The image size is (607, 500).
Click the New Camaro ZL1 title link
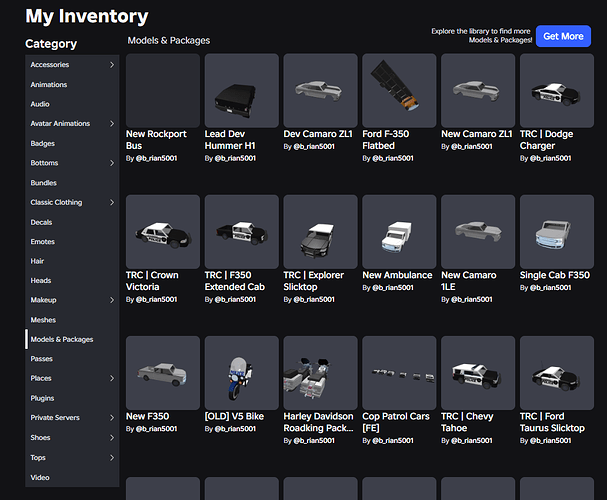pyautogui.click(x=477, y=134)
